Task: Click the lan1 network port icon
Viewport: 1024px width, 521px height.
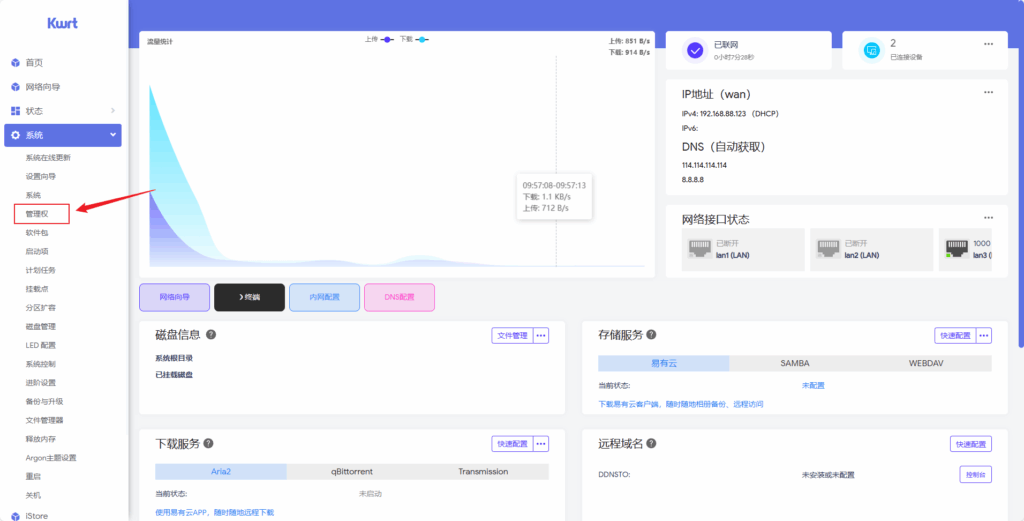Action: pos(699,249)
